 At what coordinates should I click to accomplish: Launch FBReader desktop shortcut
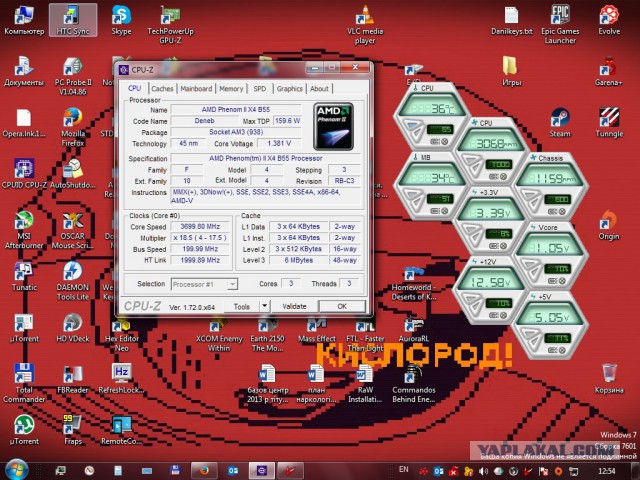pyautogui.click(x=73, y=378)
